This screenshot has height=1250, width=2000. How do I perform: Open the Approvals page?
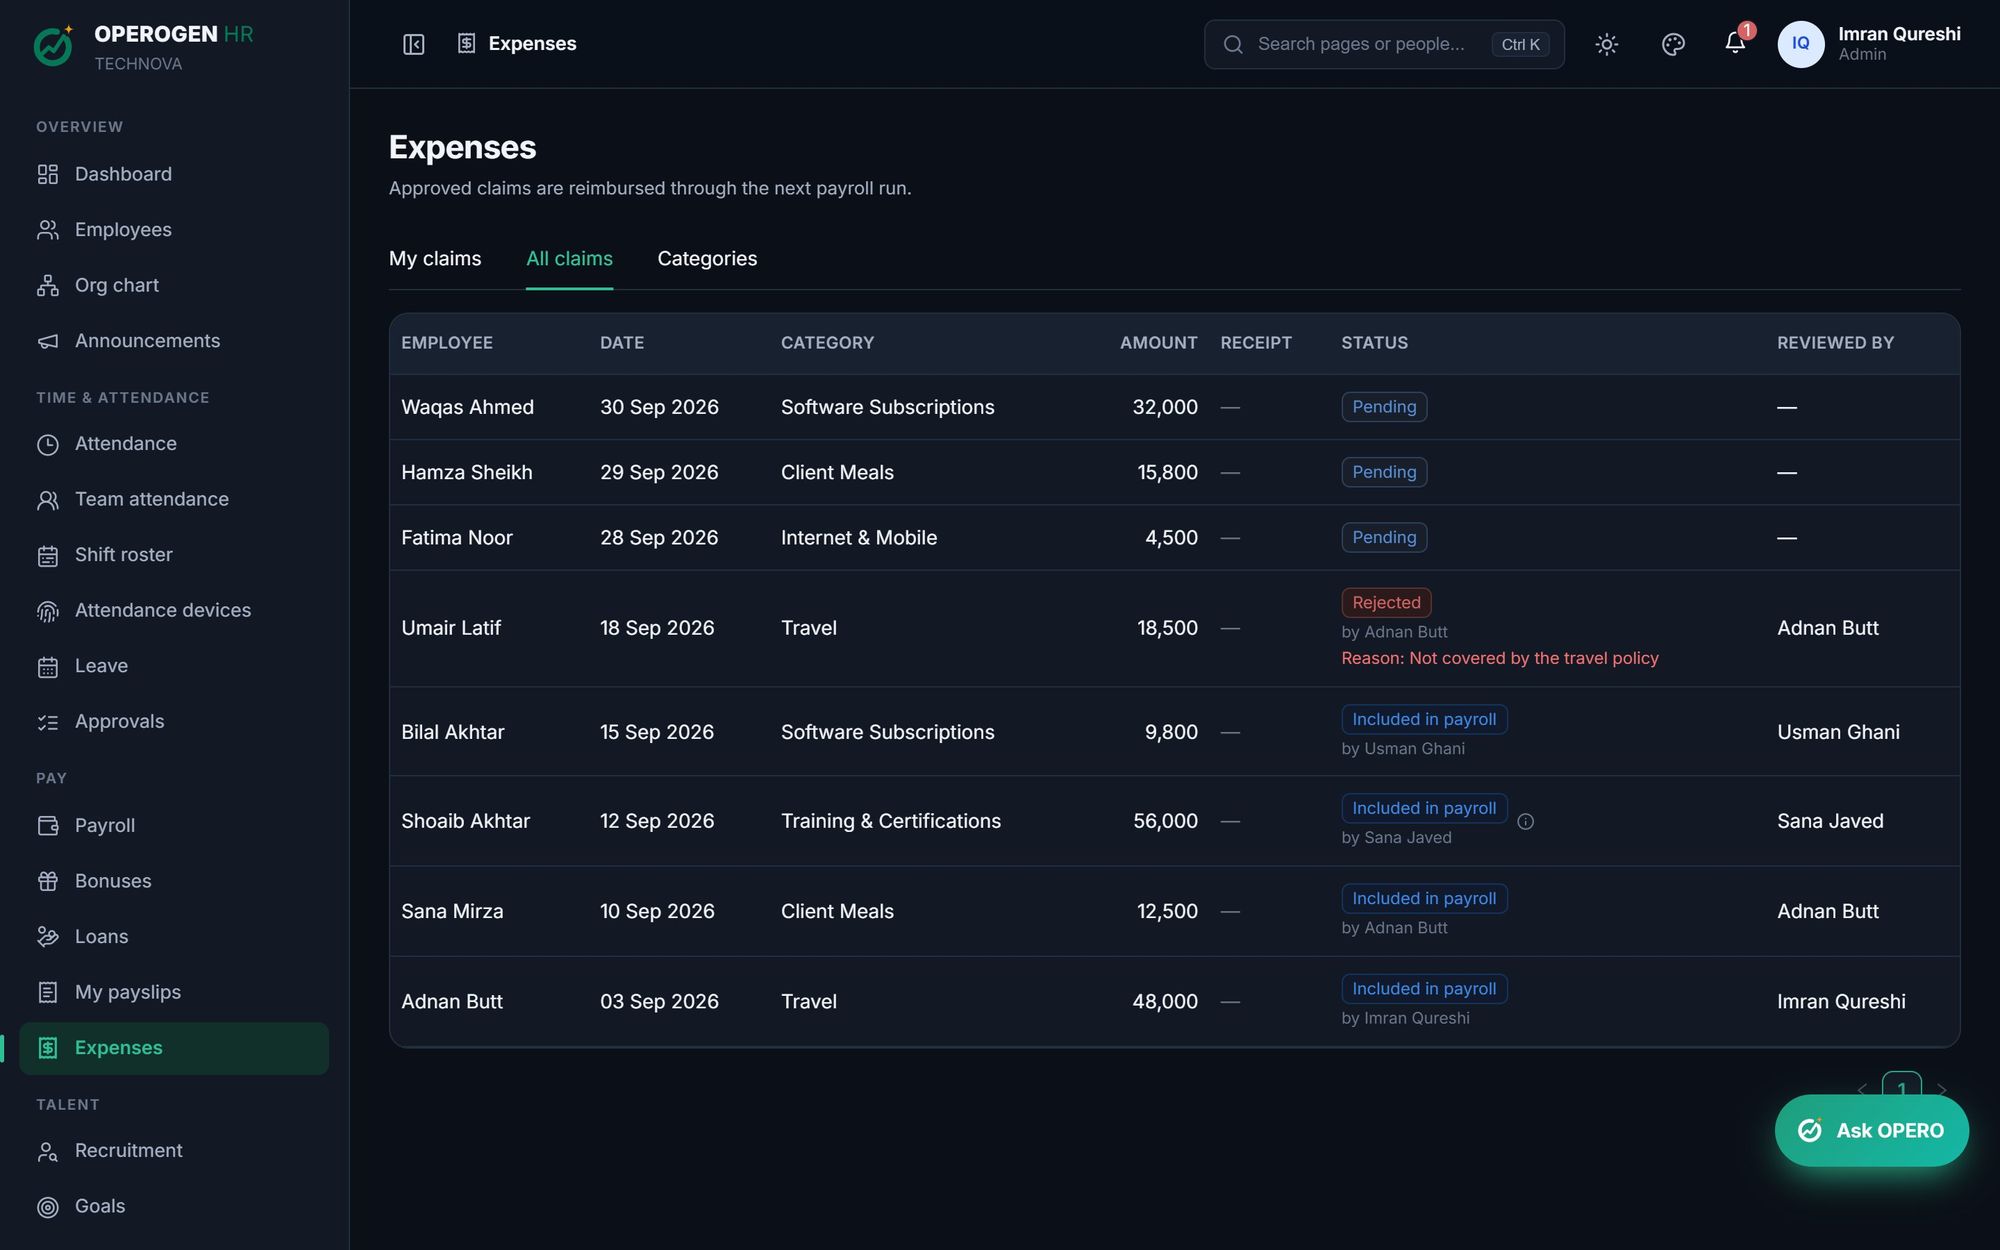(x=174, y=722)
